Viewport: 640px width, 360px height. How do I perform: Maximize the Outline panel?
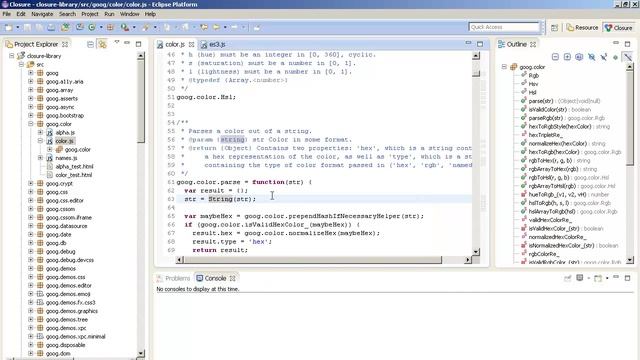(627, 44)
